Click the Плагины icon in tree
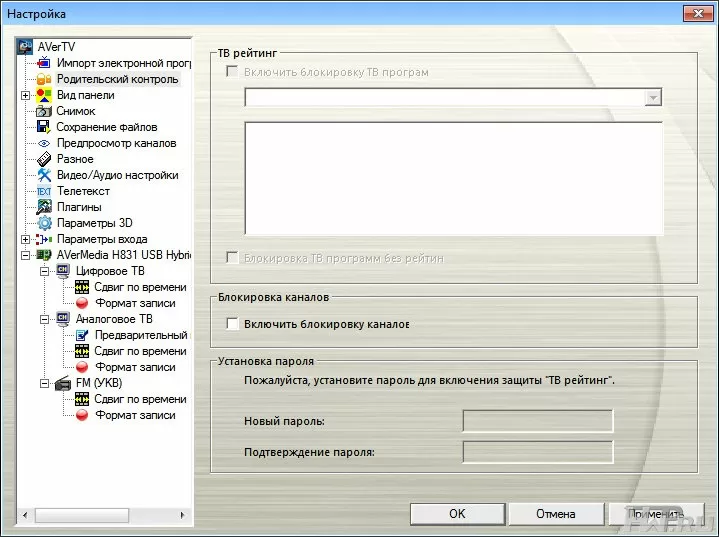The image size is (719, 537). coord(44,207)
